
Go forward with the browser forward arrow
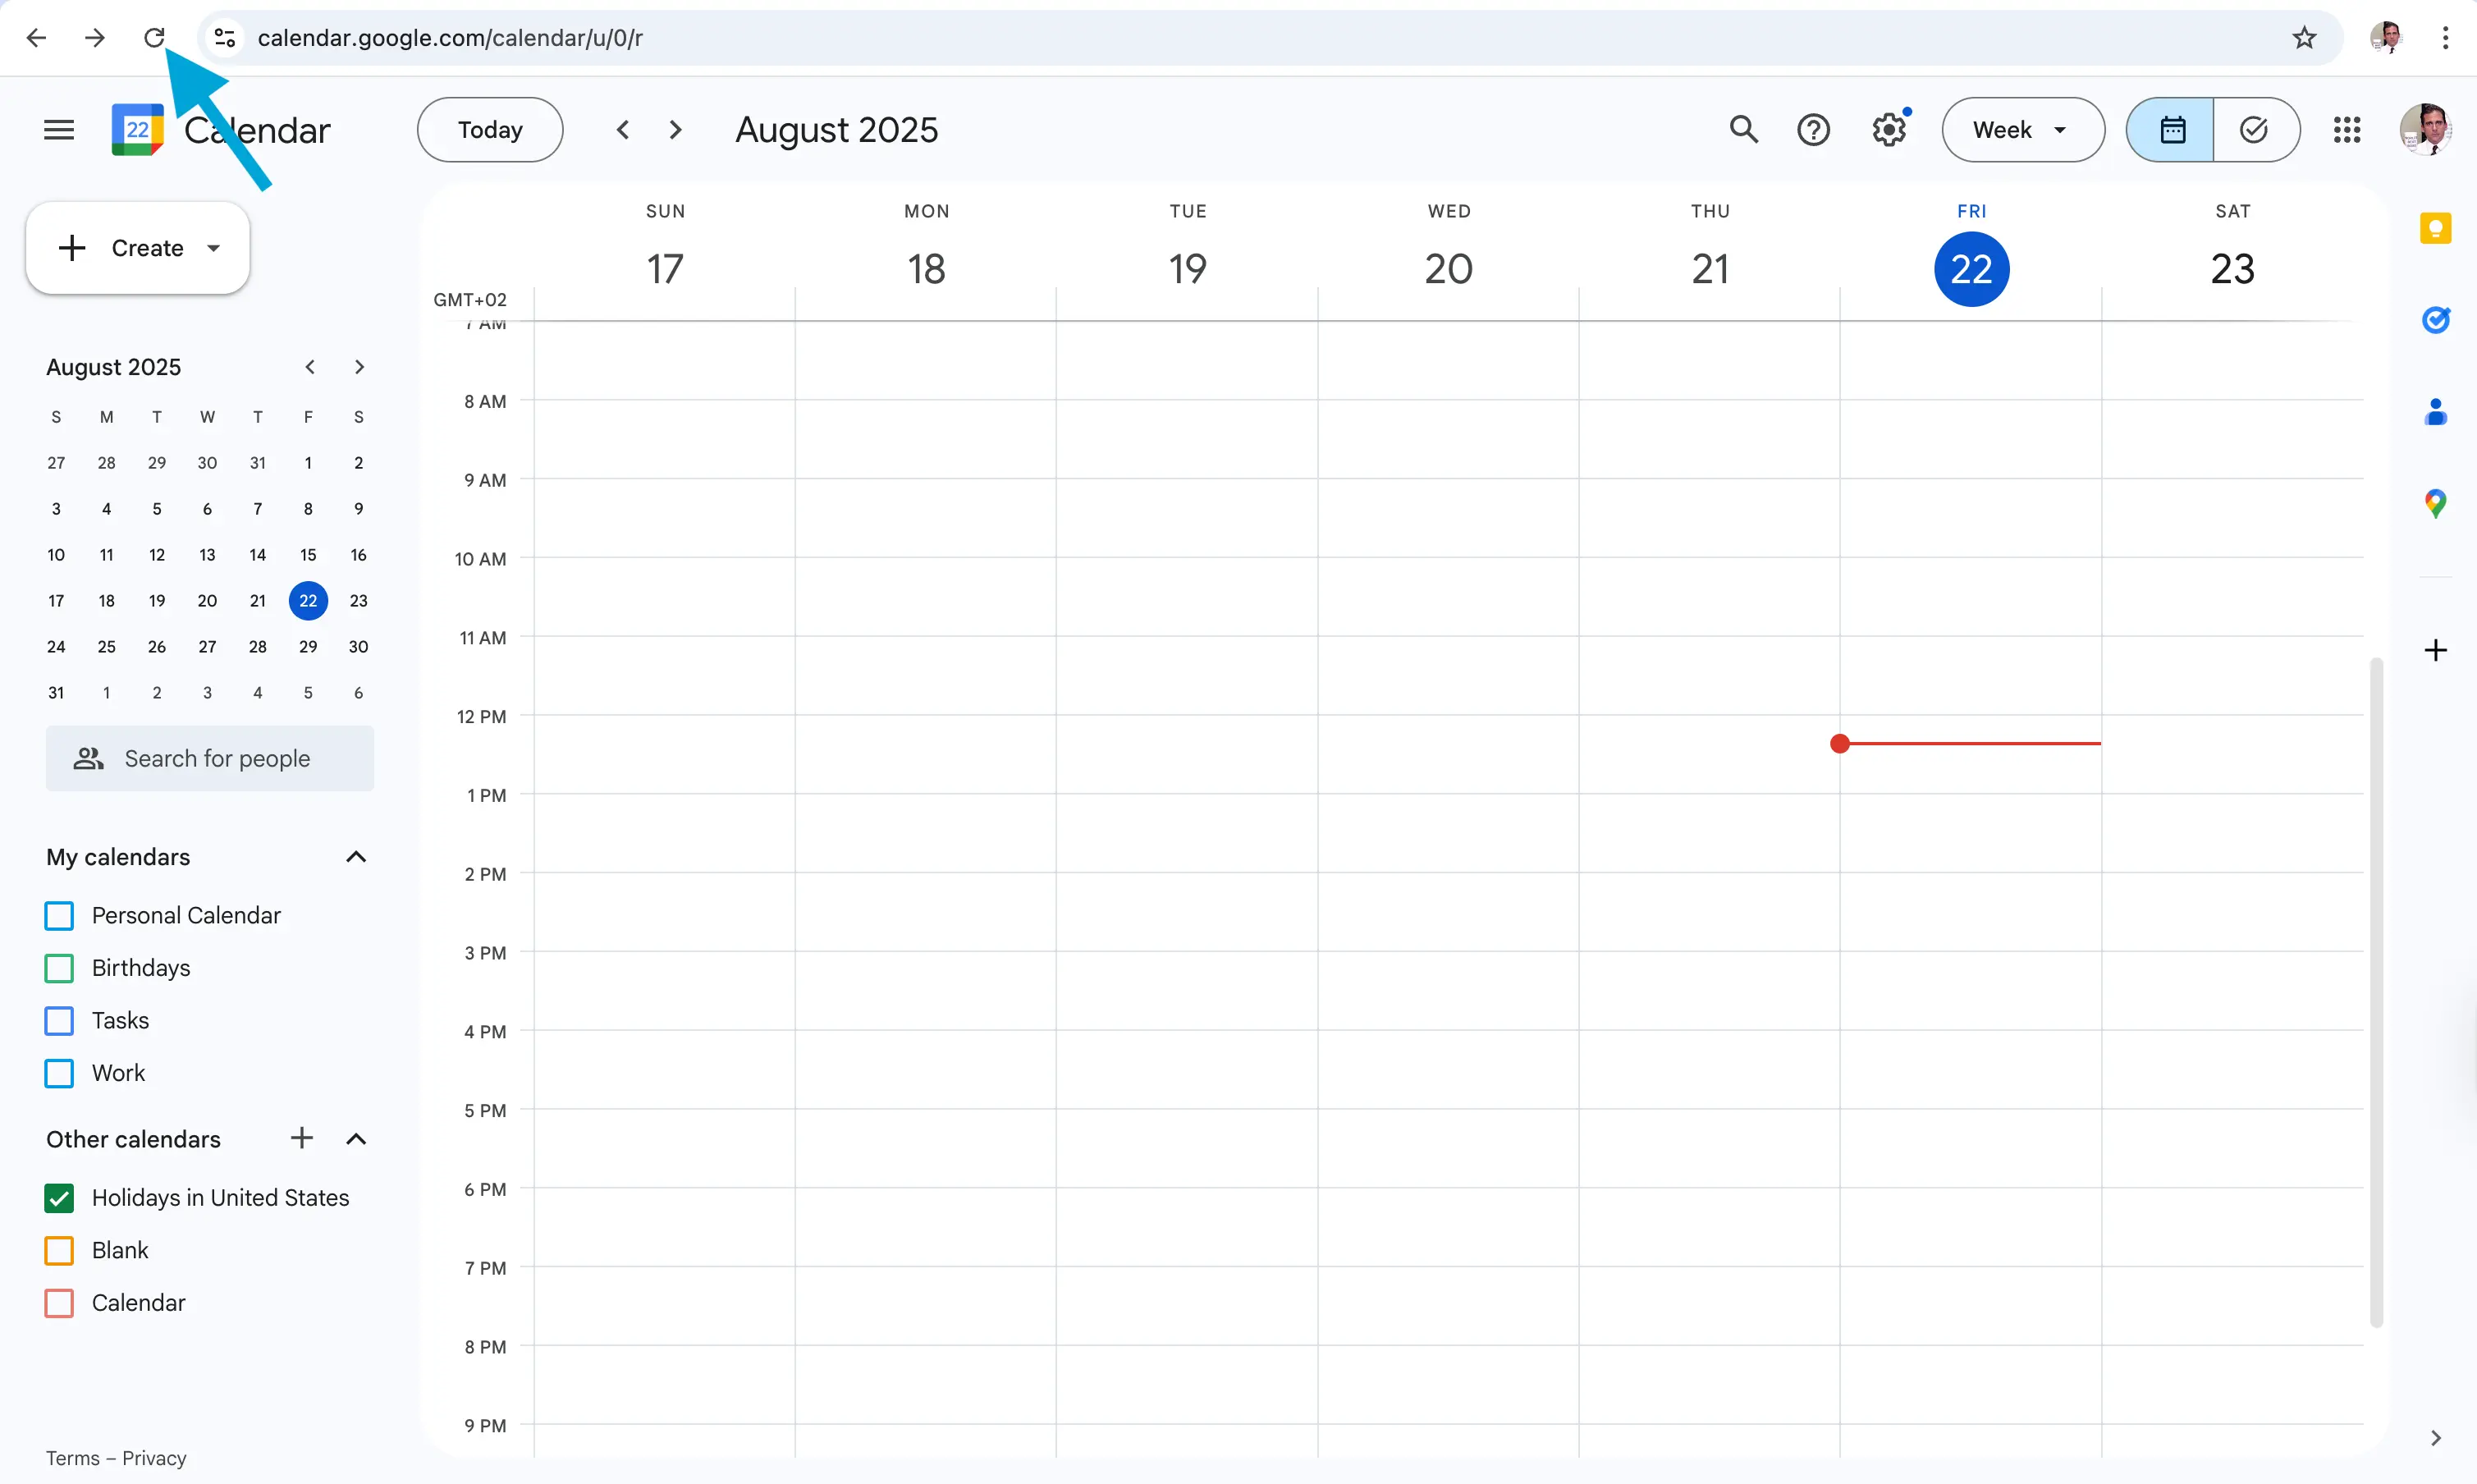(x=95, y=38)
